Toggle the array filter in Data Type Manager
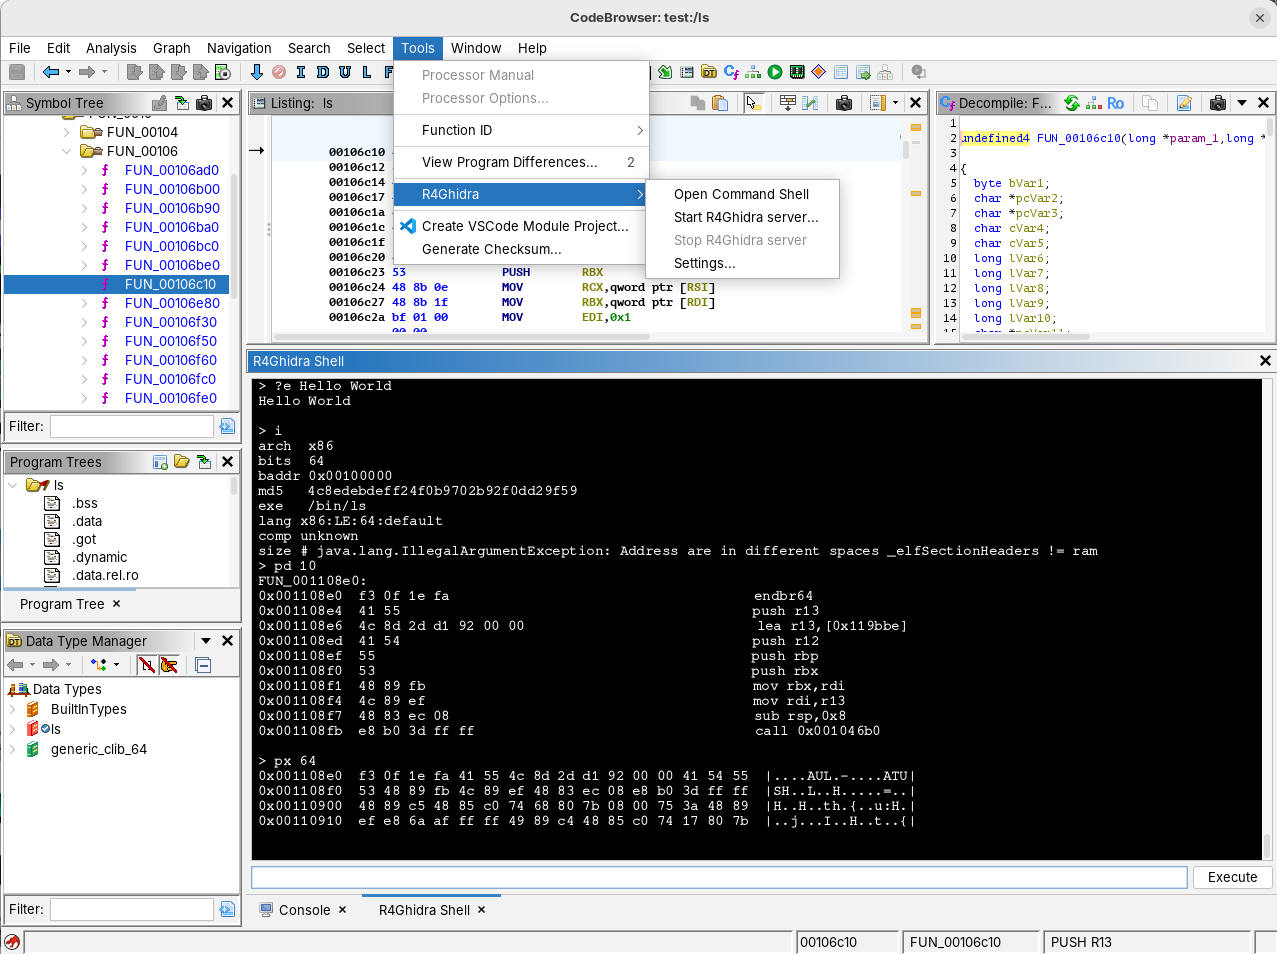 coord(147,665)
